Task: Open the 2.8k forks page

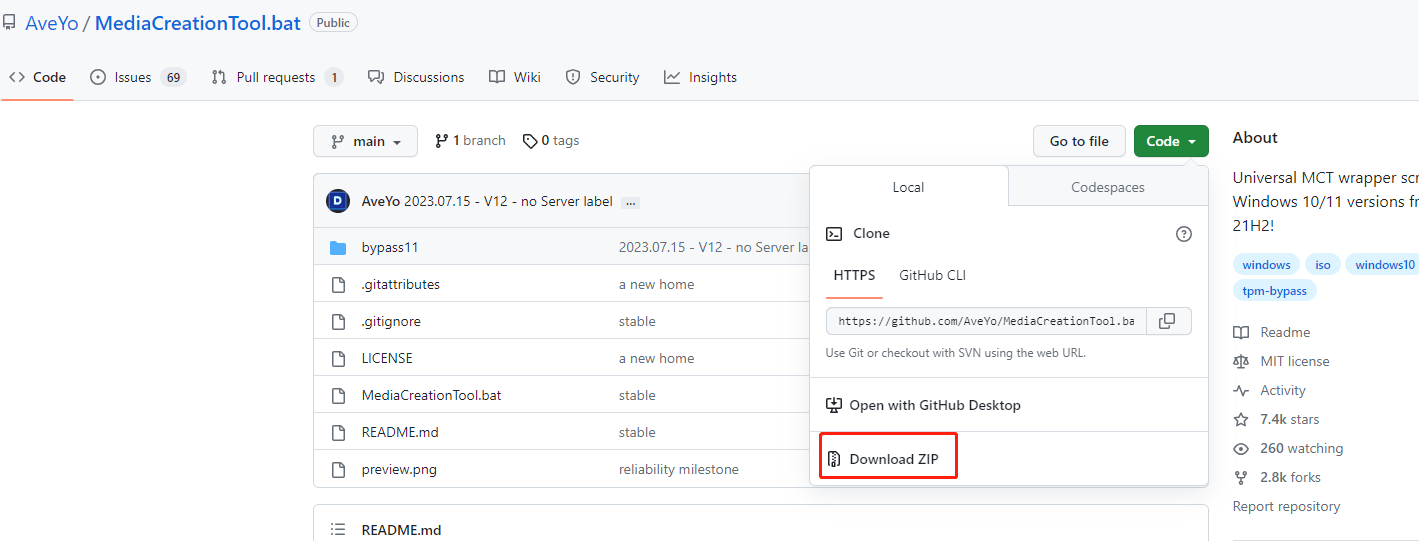Action: point(1289,478)
